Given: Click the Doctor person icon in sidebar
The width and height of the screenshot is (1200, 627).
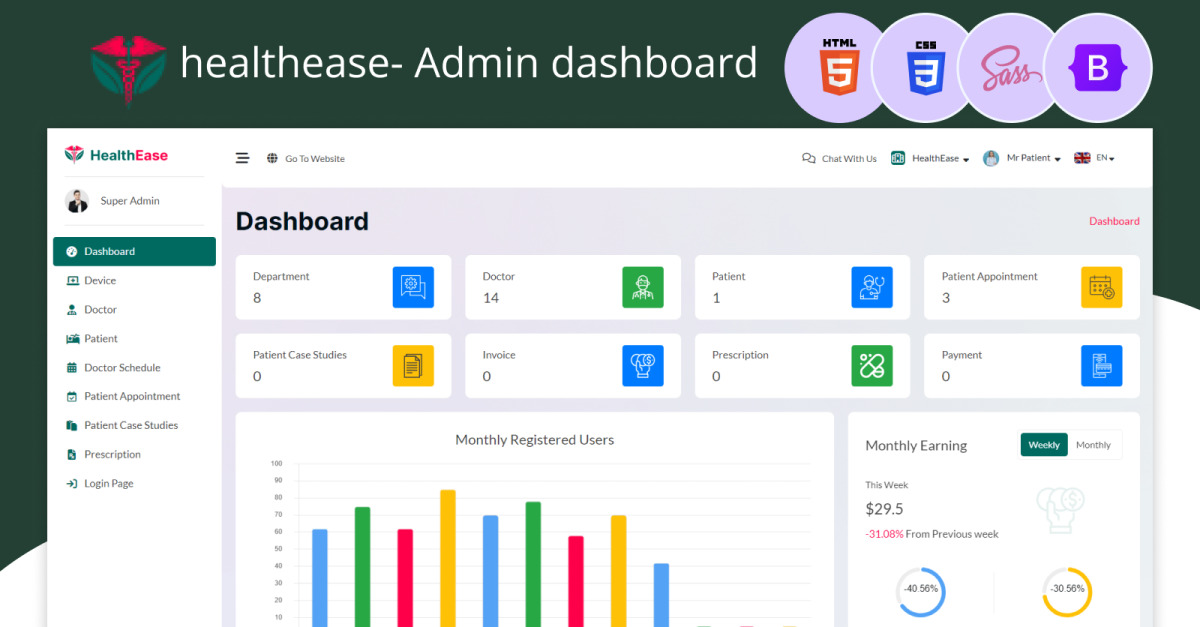Looking at the screenshot, I should pyautogui.click(x=71, y=310).
